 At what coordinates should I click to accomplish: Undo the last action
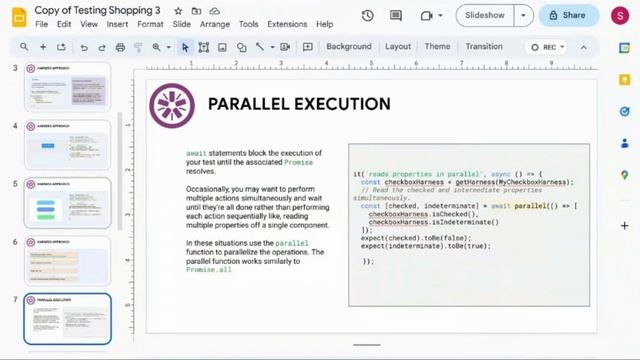click(84, 47)
